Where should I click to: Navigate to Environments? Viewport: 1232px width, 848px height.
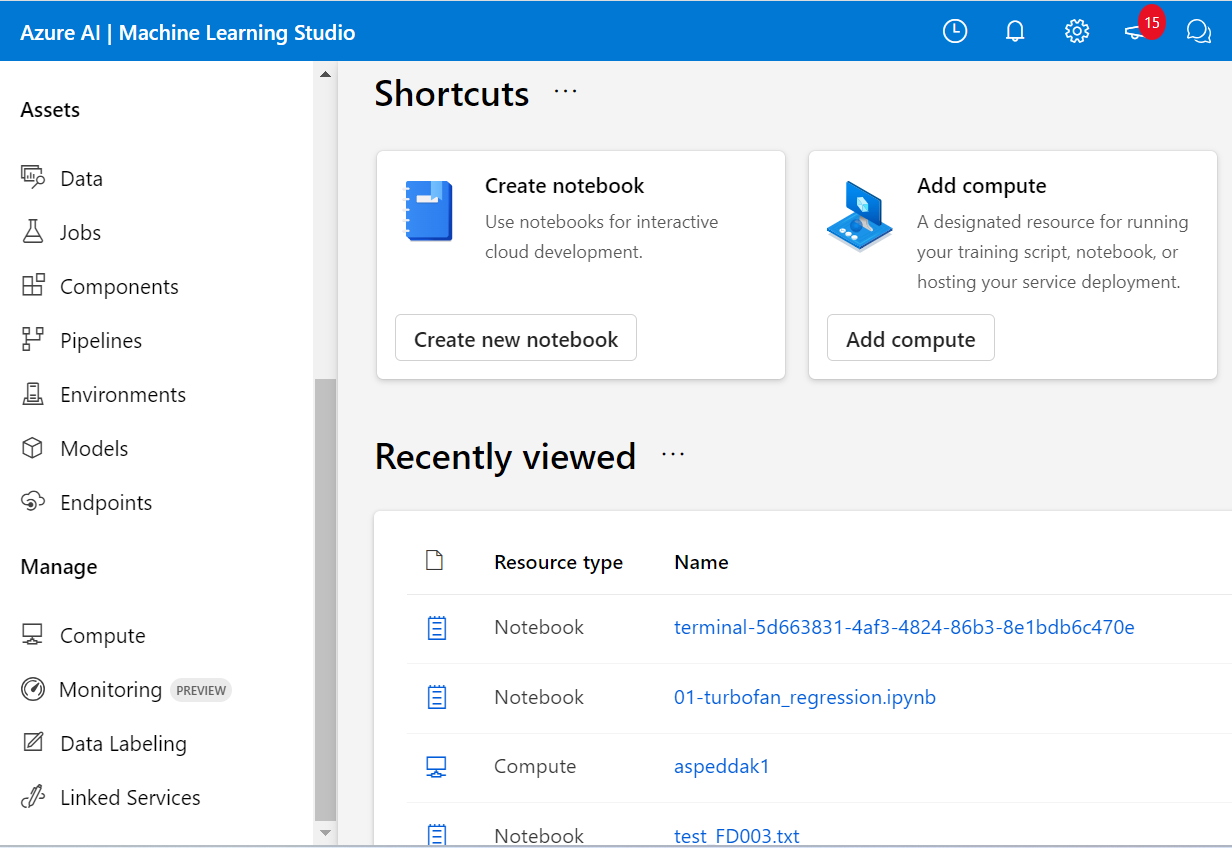[123, 394]
